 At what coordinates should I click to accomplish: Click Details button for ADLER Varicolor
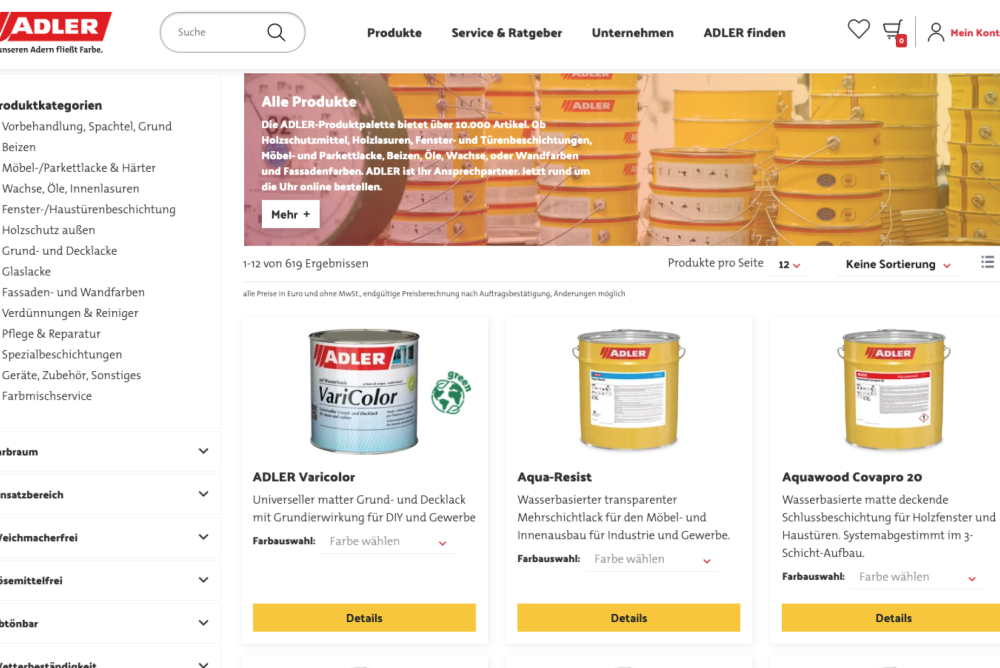(364, 618)
